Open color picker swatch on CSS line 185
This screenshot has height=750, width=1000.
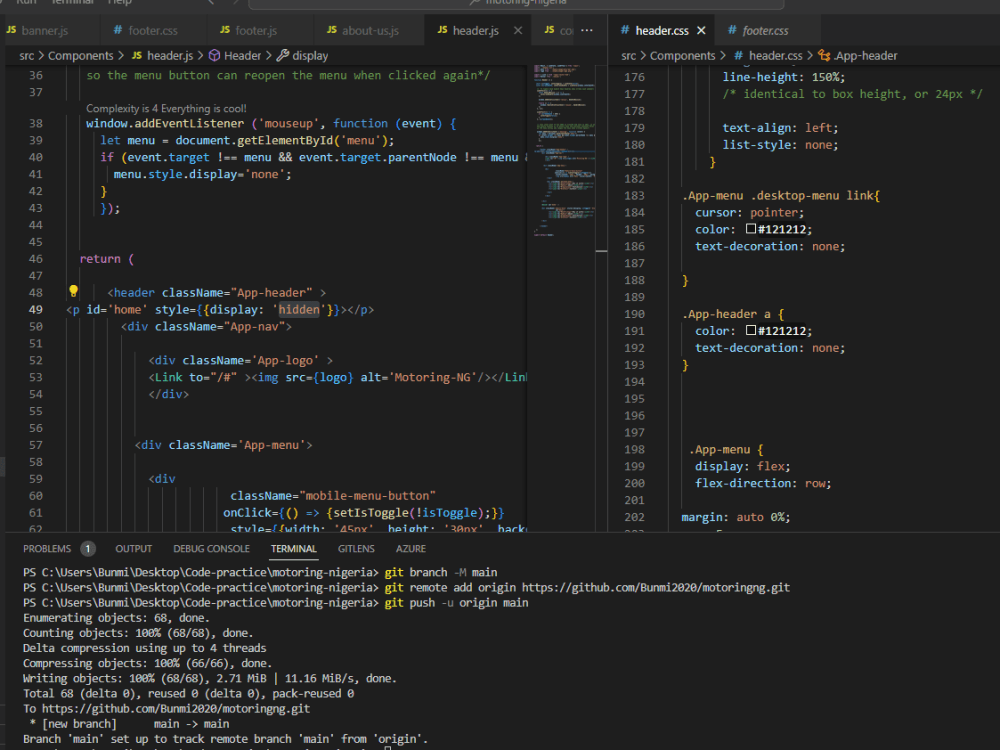751,228
